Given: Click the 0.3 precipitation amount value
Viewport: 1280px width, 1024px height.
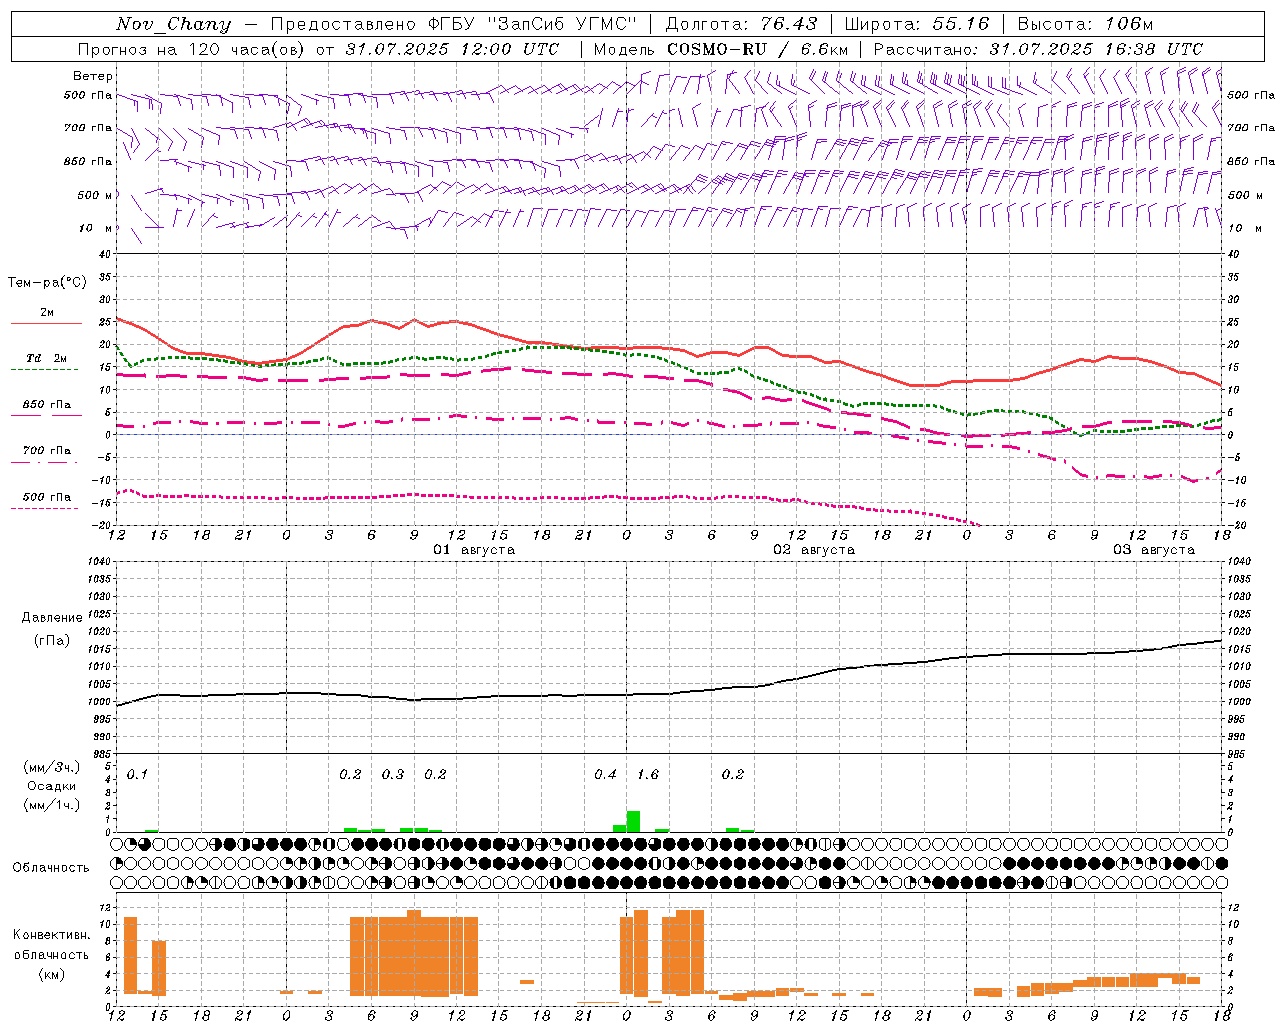Looking at the screenshot, I should 393,775.
